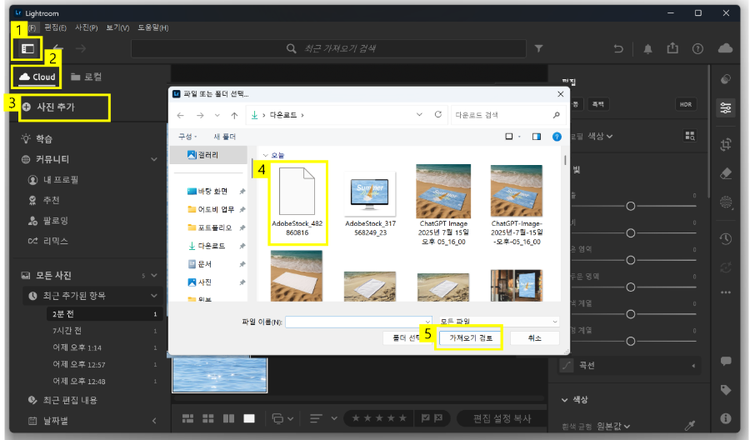Open the address bar history dropdown arrow
Viewport: 750px width, 440px height.
pos(419,115)
